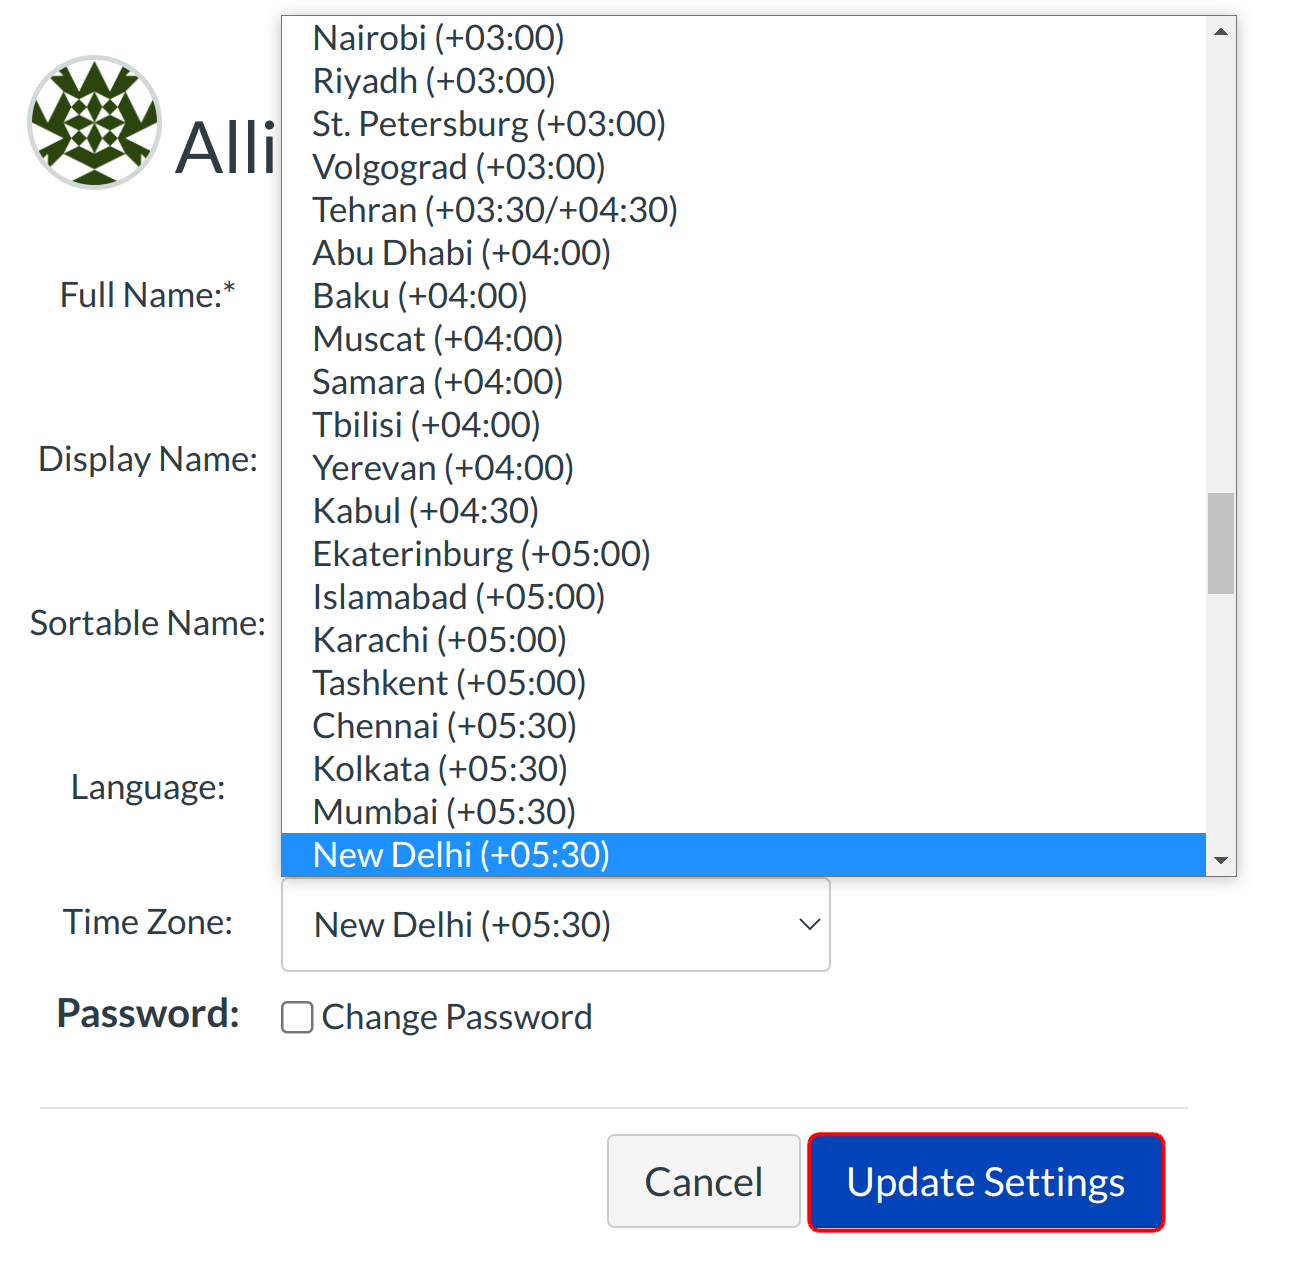1294x1275 pixels.
Task: Pick Ekaterinburg (+05:00) timezone
Action: click(x=481, y=554)
